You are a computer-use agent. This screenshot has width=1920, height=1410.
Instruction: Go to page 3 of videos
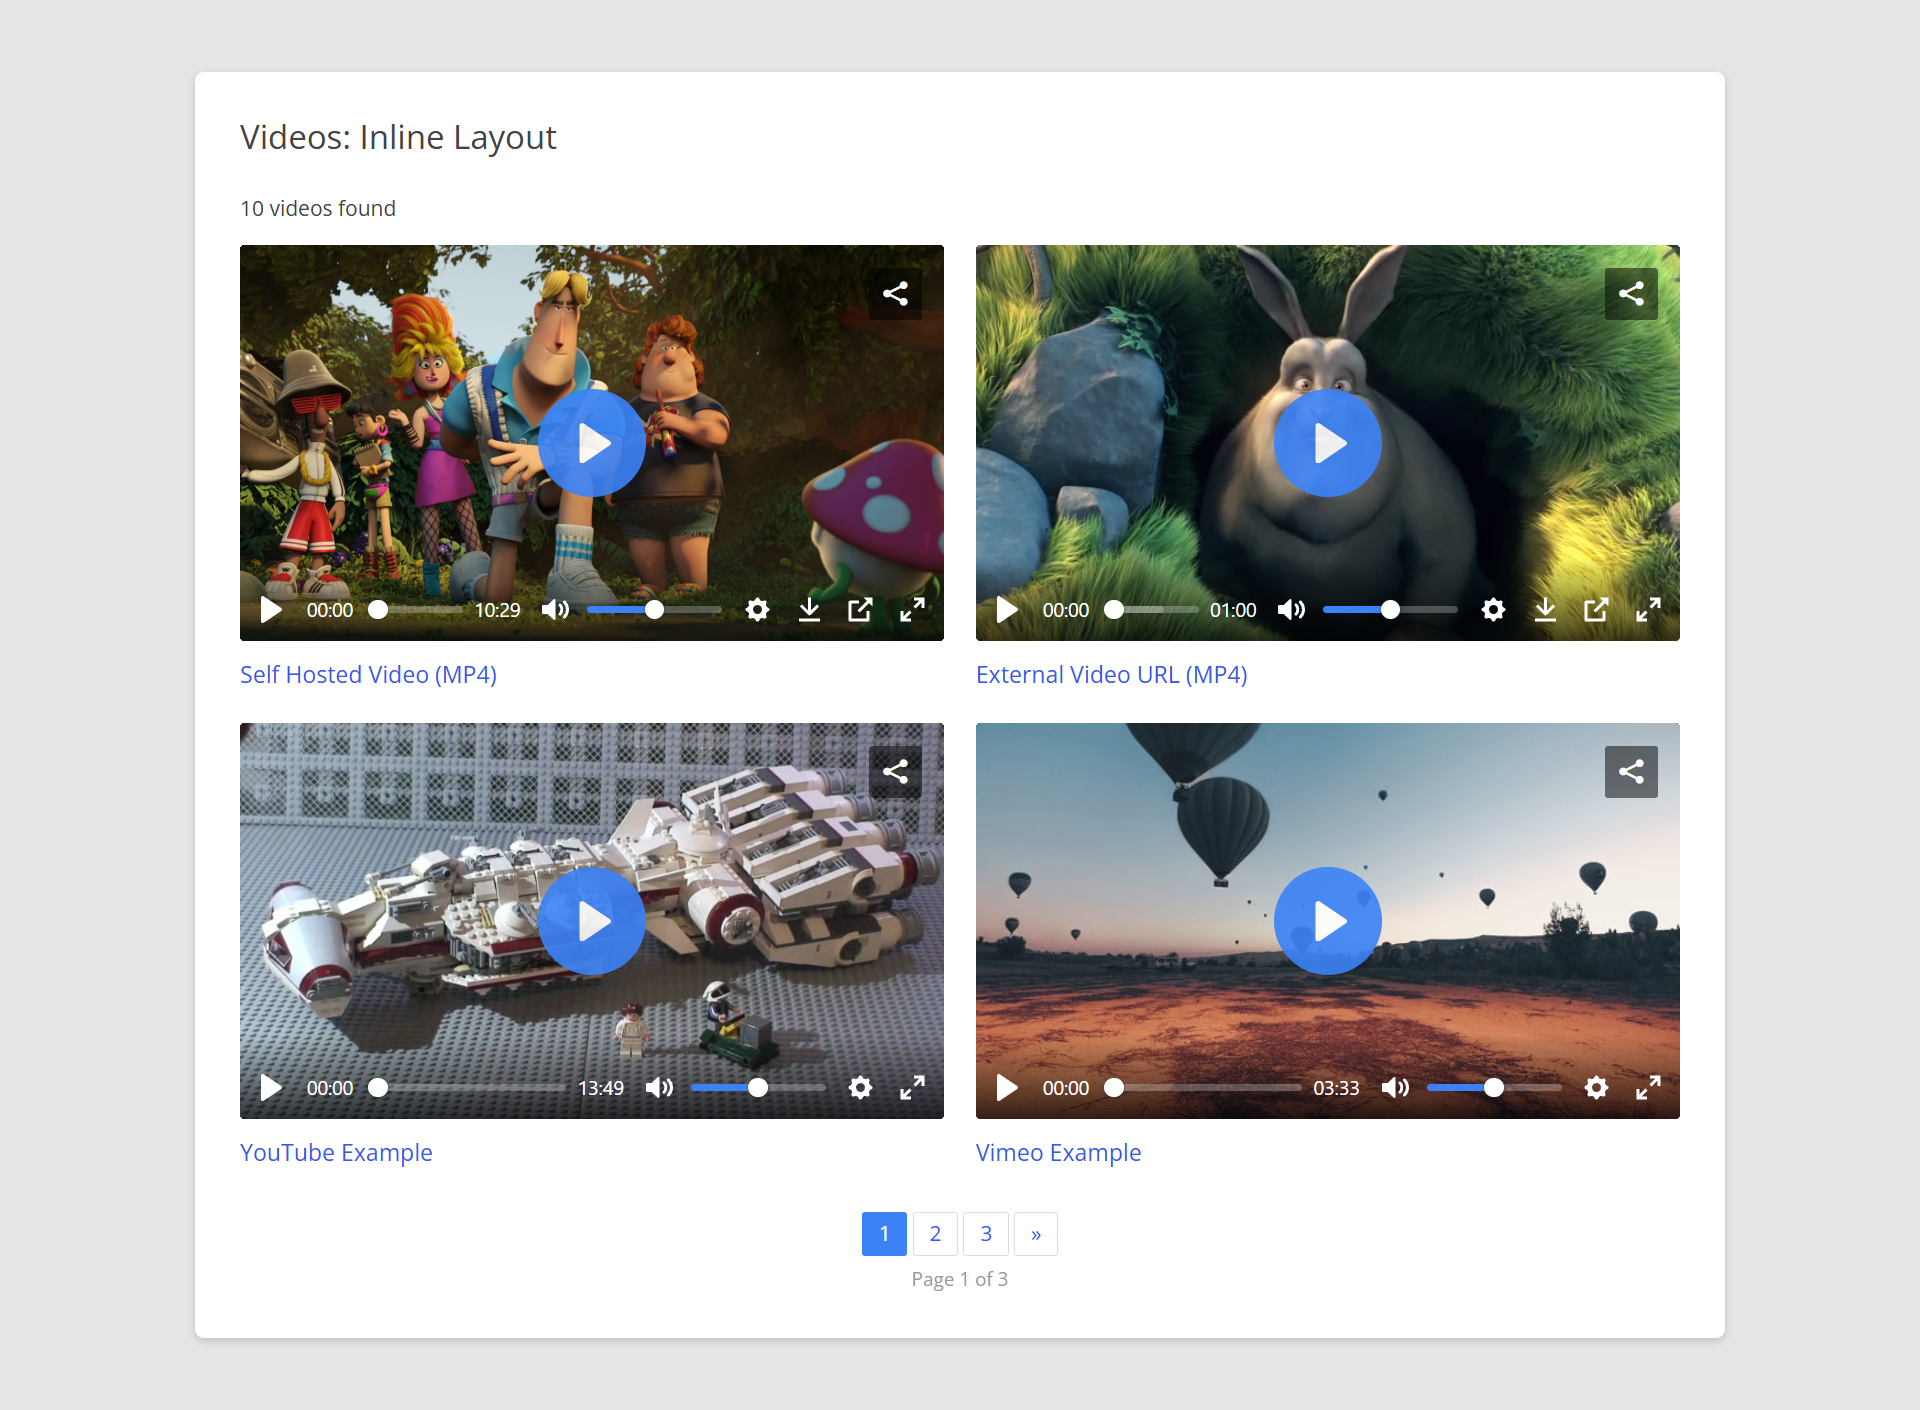pyautogui.click(x=986, y=1234)
